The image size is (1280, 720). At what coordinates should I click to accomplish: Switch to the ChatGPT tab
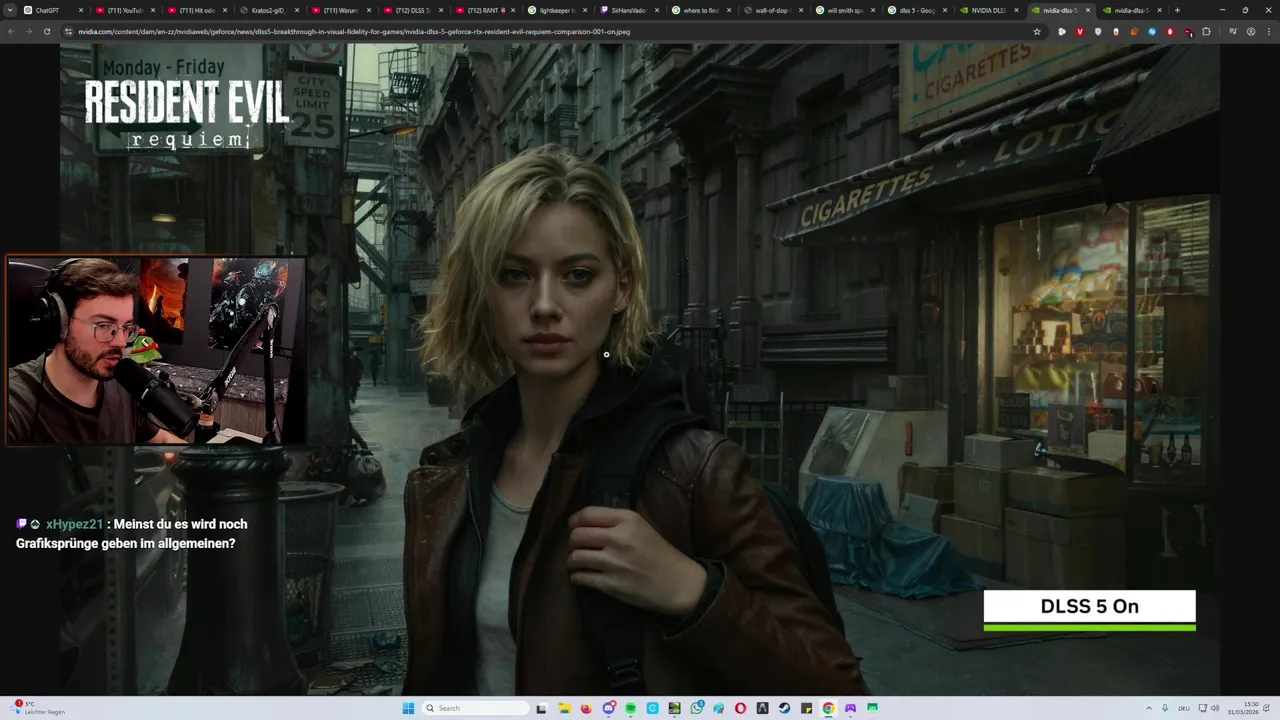[47, 10]
